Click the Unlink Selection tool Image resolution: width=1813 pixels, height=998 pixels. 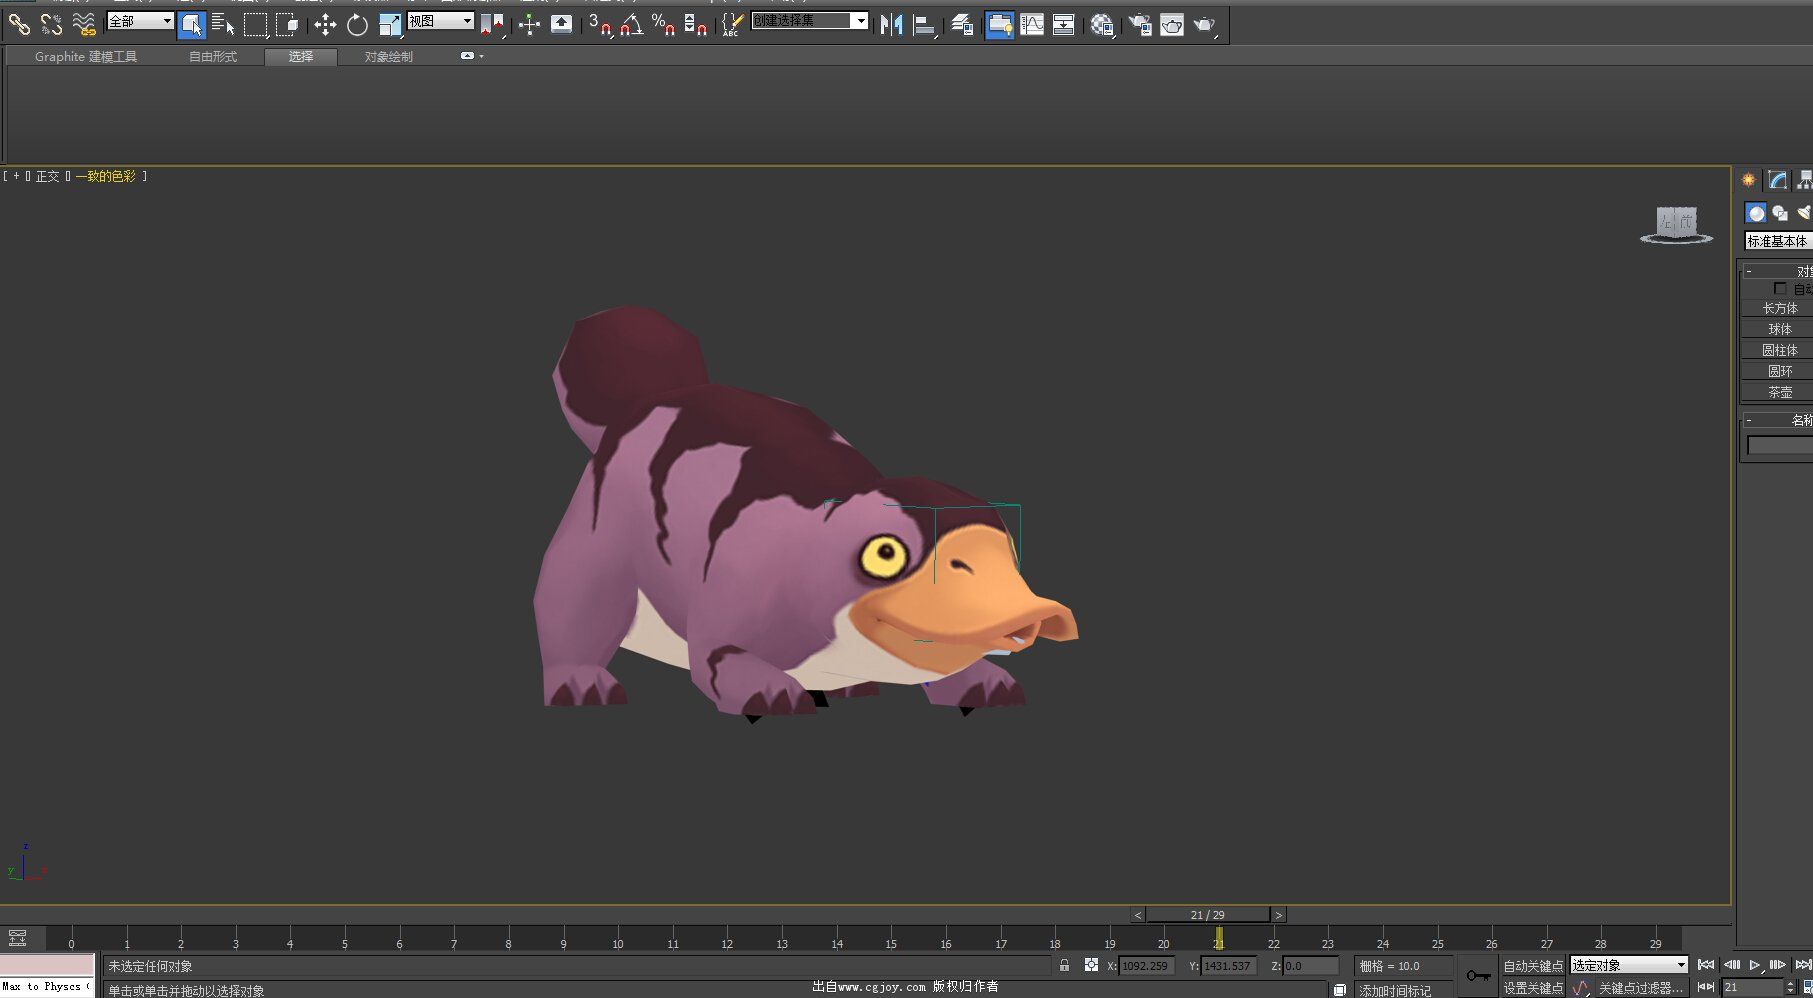click(51, 24)
